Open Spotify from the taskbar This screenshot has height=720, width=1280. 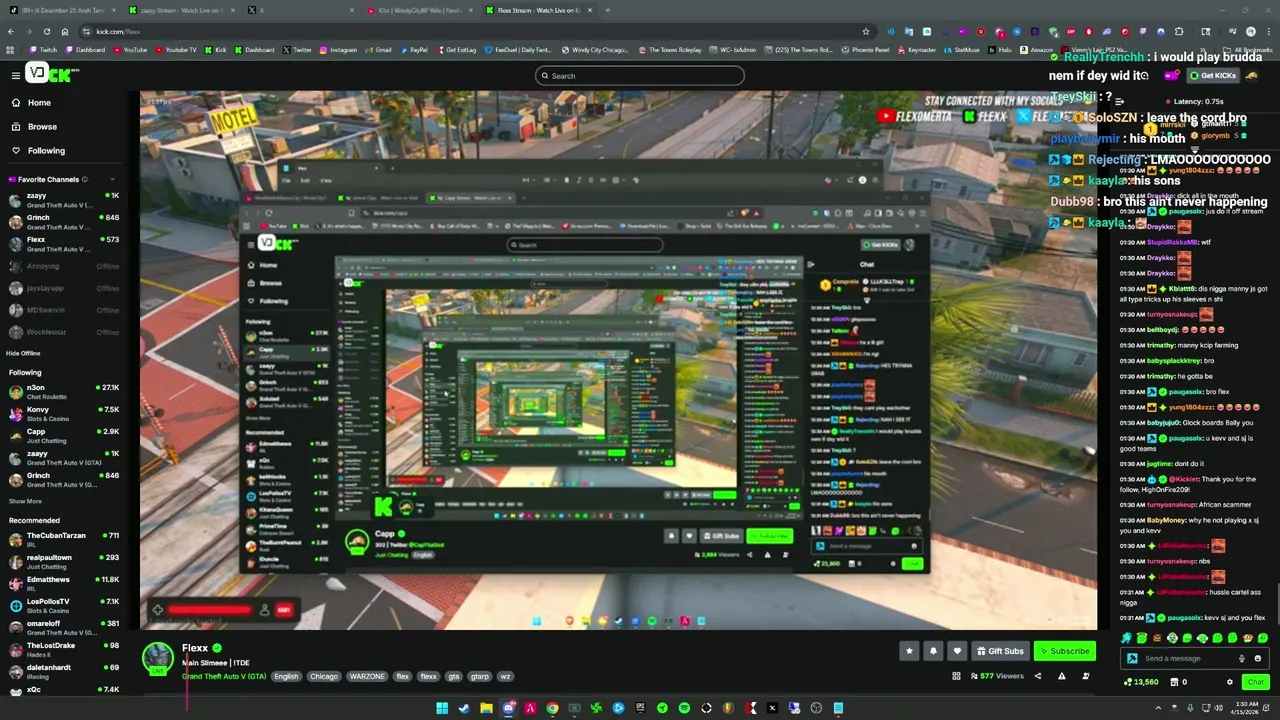tap(684, 708)
